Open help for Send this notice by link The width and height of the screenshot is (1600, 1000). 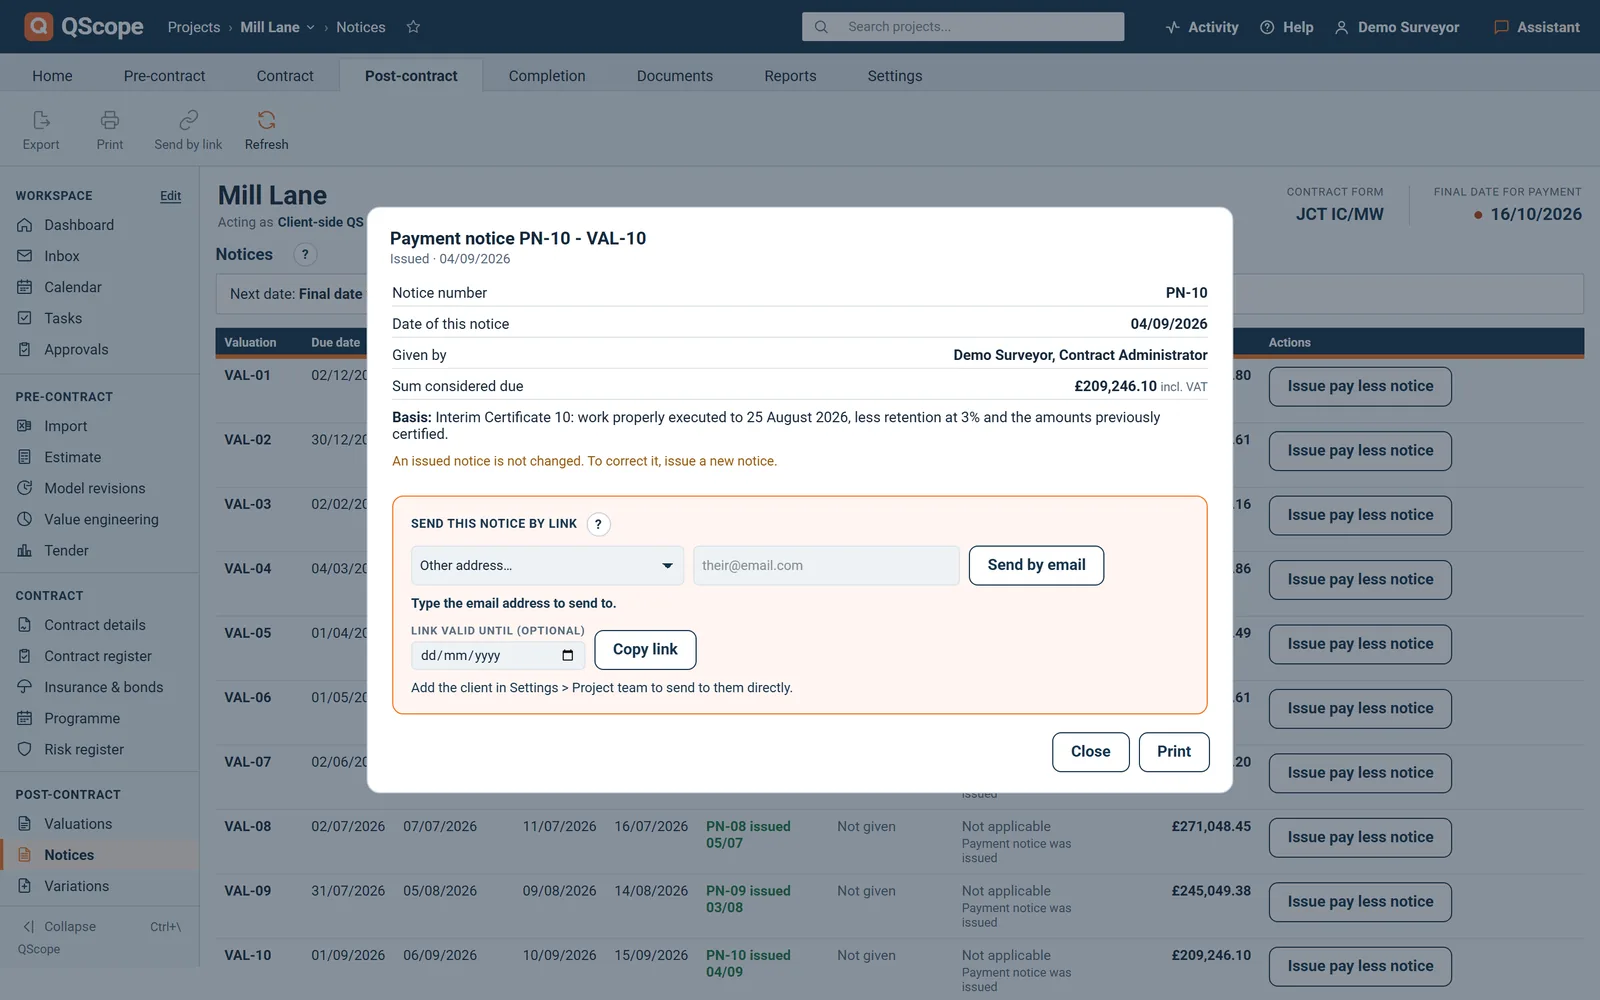[598, 524]
